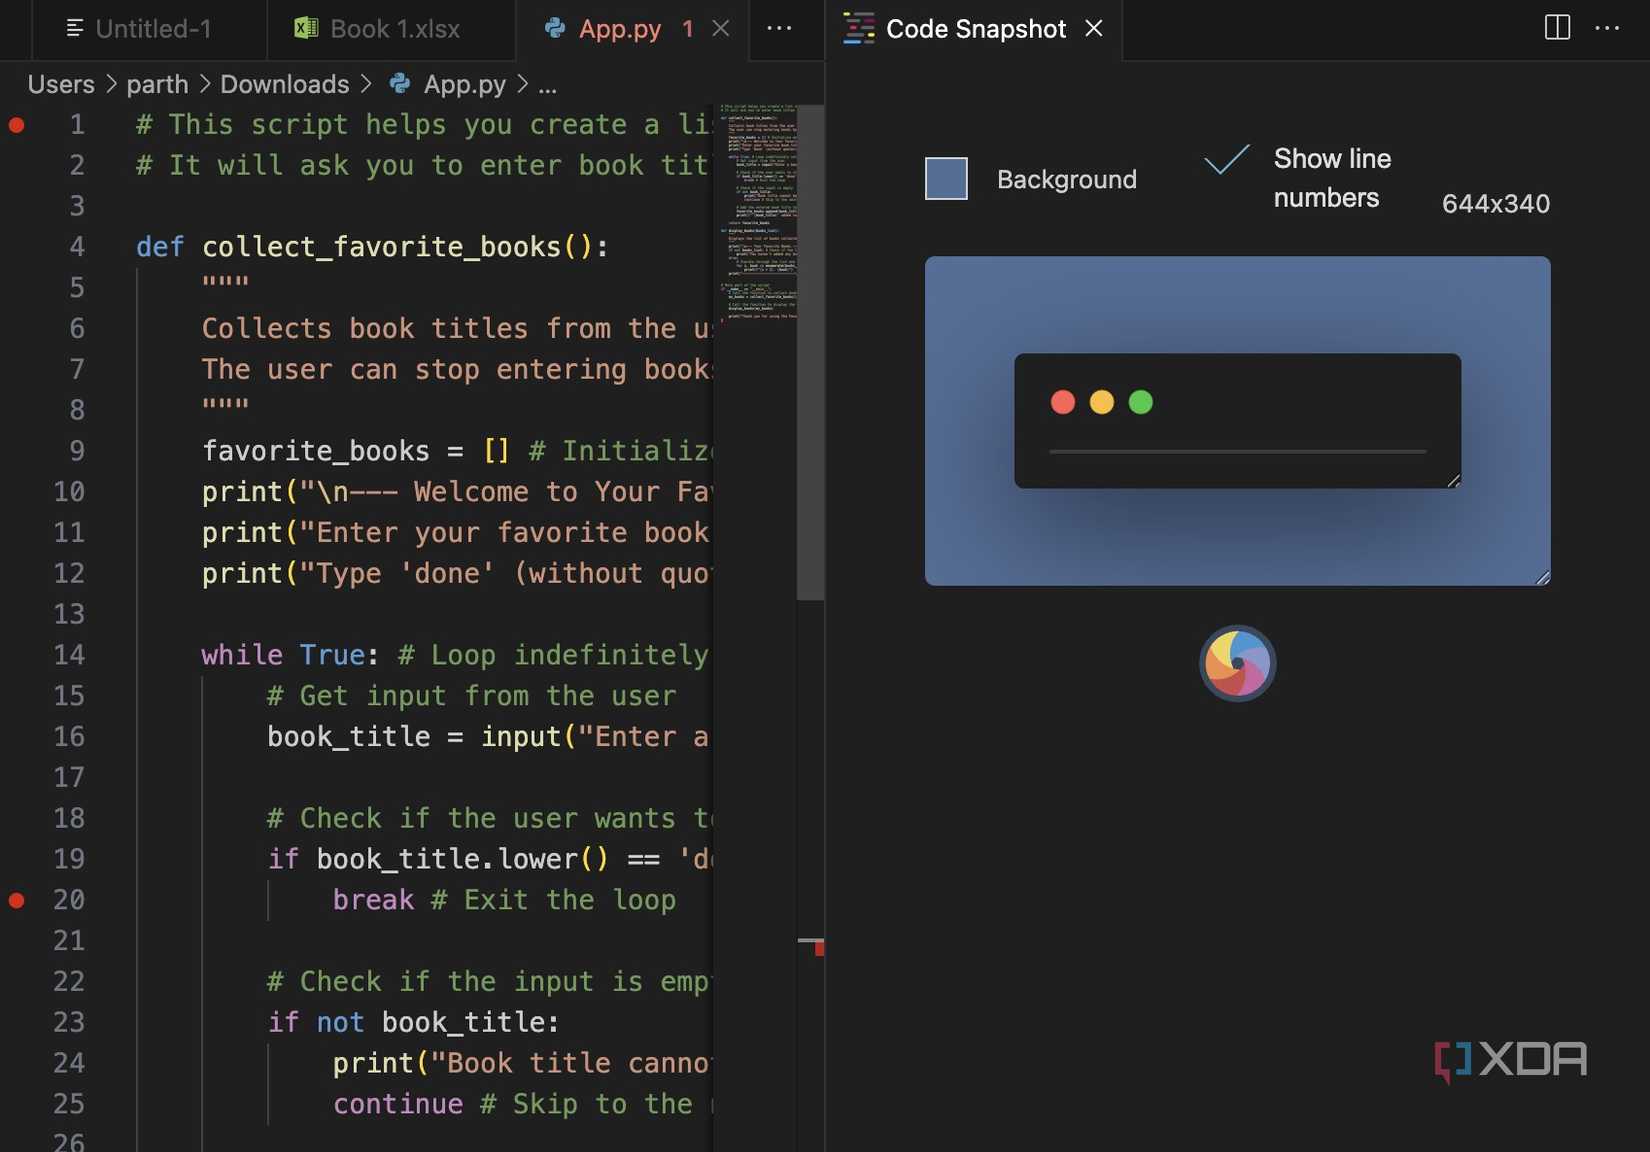
Task: Click the Python icon in the breadcrumb bar
Action: [x=399, y=84]
